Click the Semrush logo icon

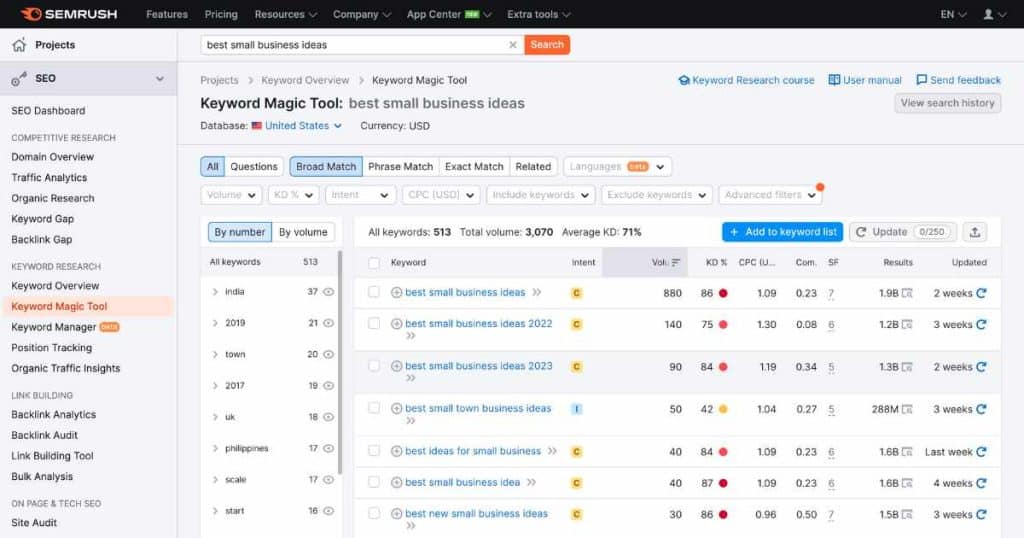31,14
